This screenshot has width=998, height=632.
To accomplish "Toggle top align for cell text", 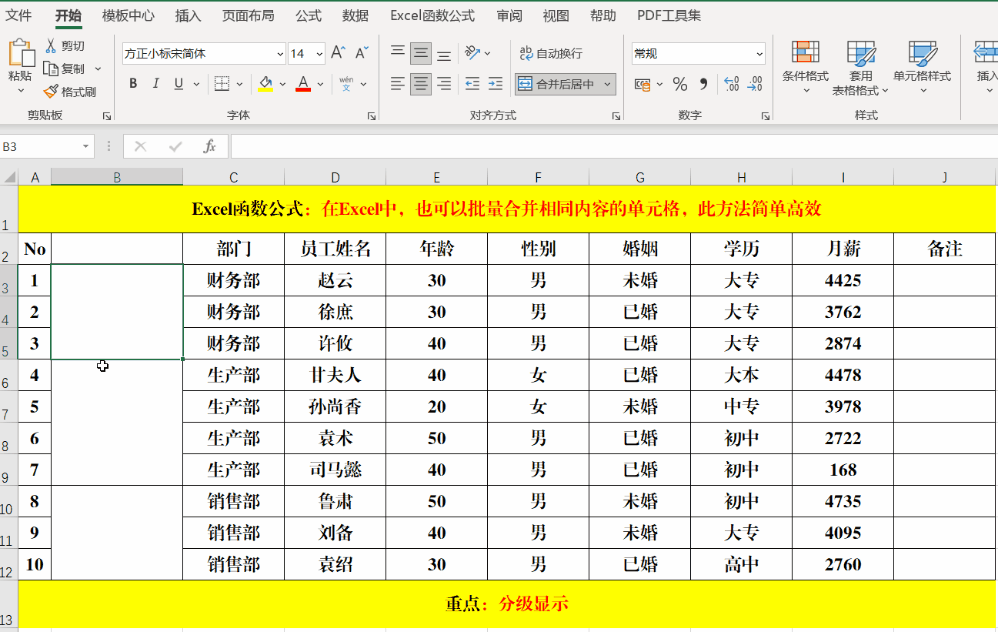I will [398, 53].
